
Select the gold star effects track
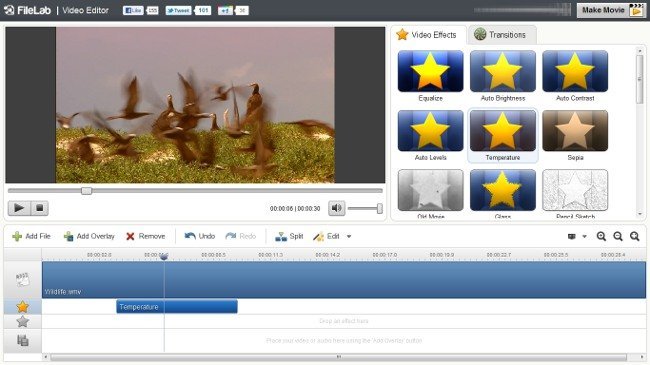22,307
